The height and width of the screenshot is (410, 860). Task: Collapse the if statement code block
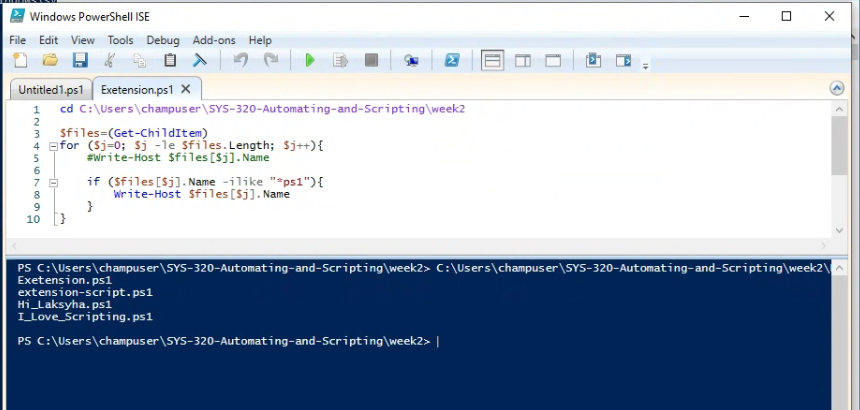(53, 182)
